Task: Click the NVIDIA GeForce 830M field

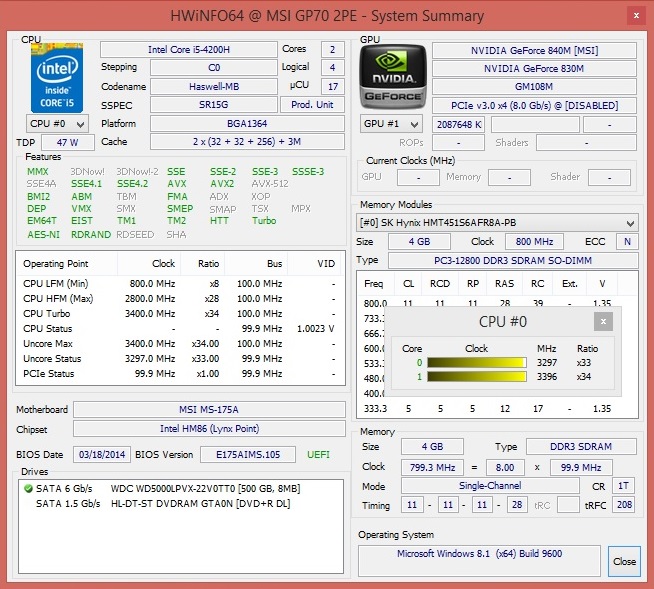Action: (534, 68)
